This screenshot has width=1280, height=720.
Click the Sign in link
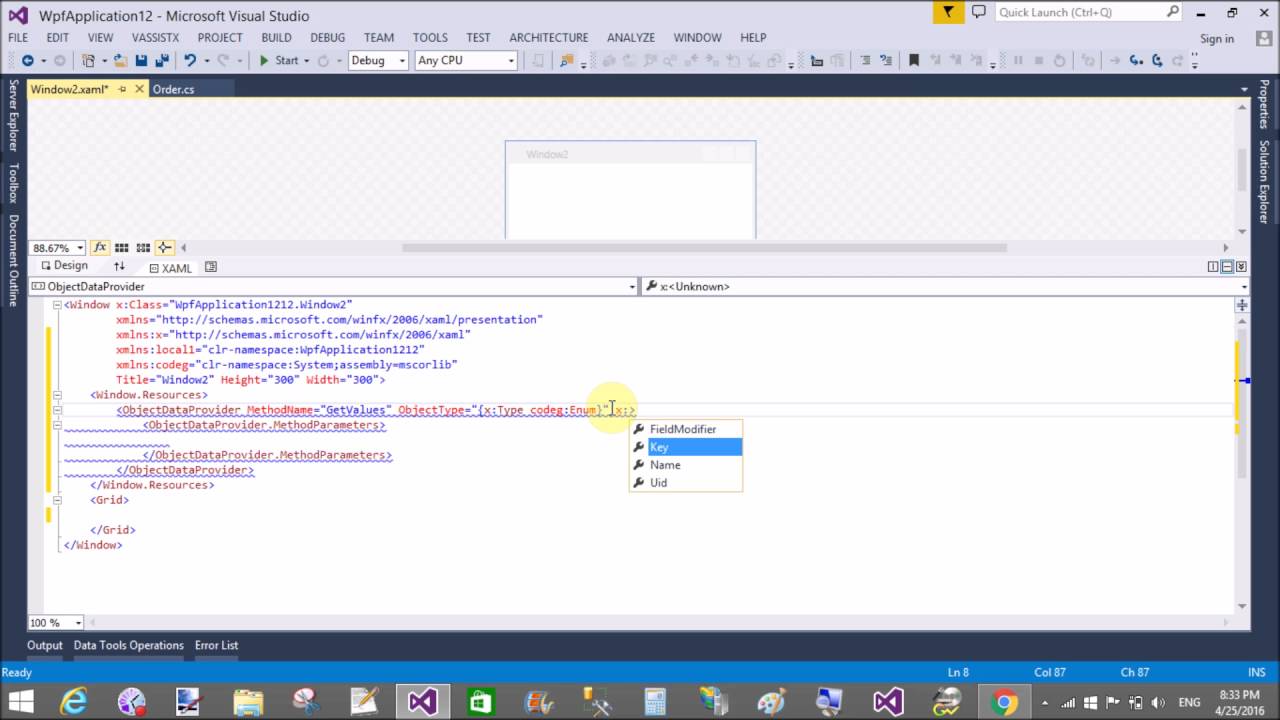pos(1216,38)
